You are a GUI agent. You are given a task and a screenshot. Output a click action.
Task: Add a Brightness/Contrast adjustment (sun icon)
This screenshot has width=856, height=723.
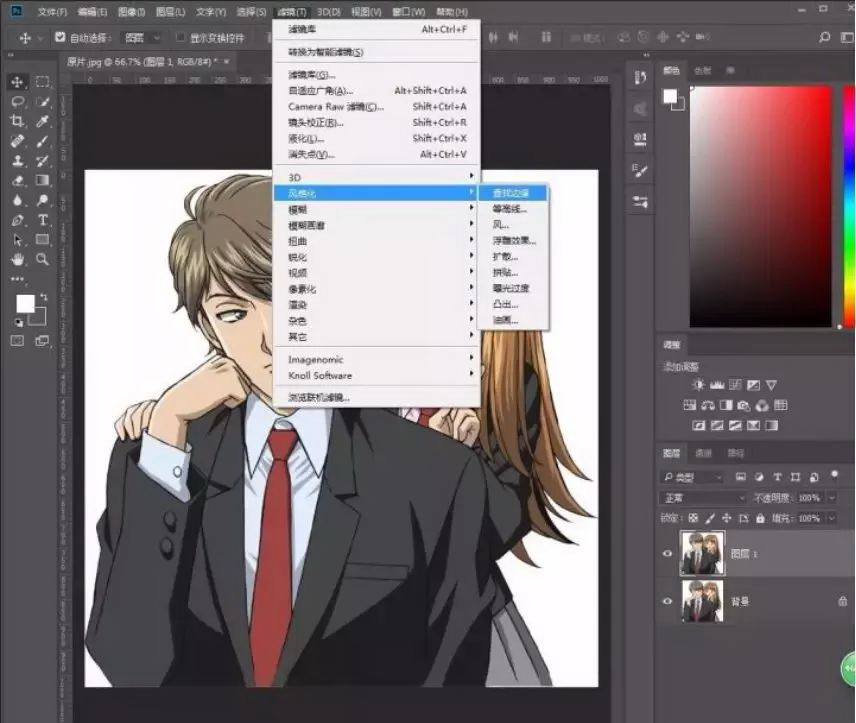pyautogui.click(x=698, y=385)
